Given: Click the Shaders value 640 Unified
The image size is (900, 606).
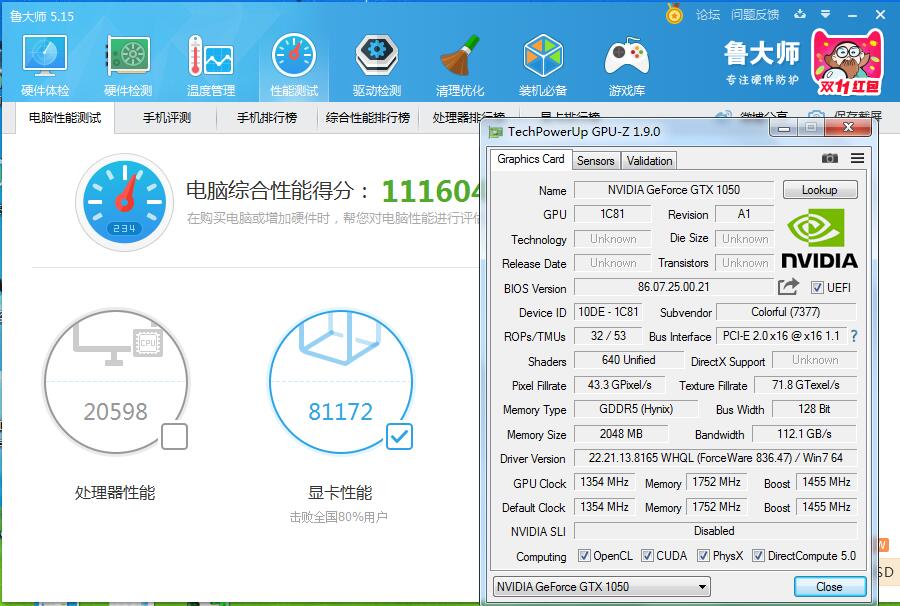Looking at the screenshot, I should tap(629, 360).
